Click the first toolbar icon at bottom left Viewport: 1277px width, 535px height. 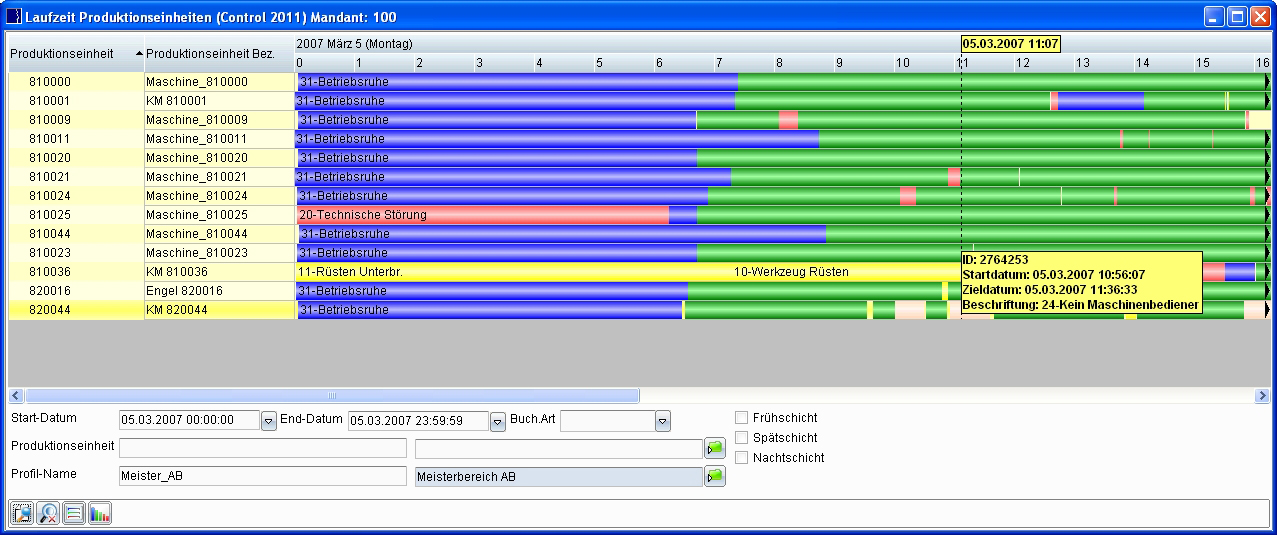[22, 514]
